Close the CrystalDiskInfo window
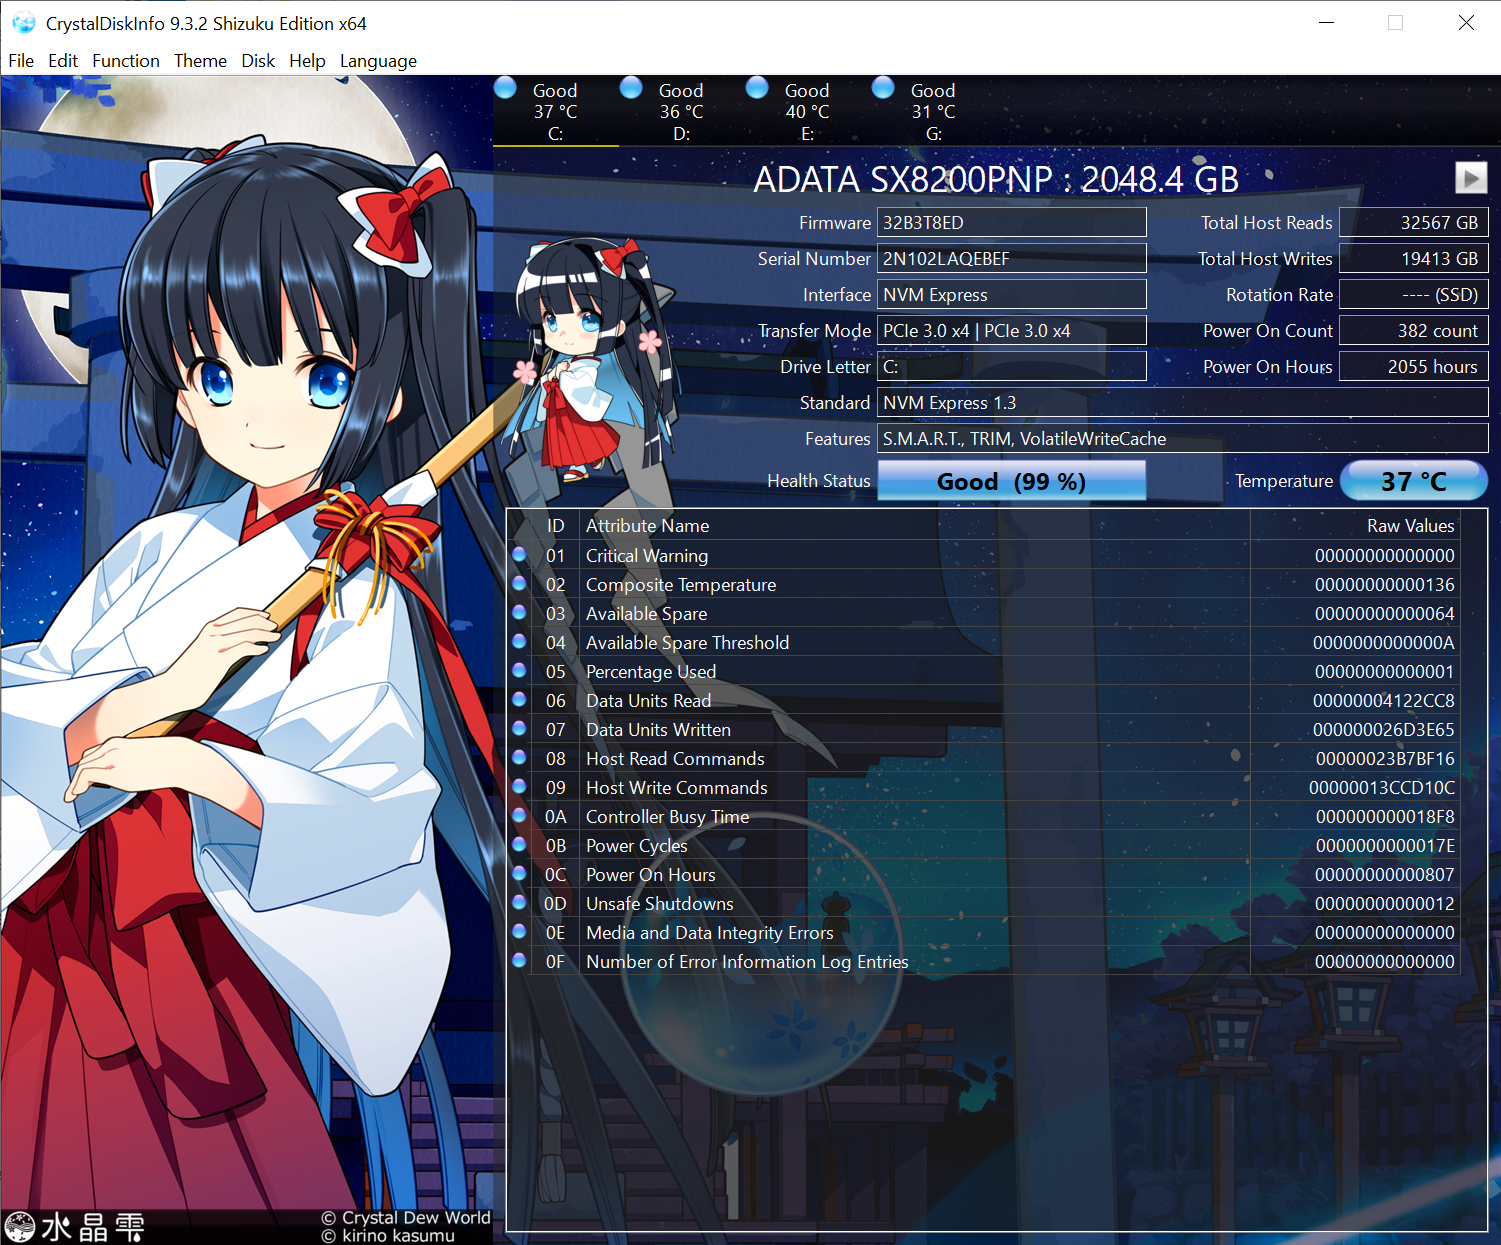 [x=1466, y=22]
